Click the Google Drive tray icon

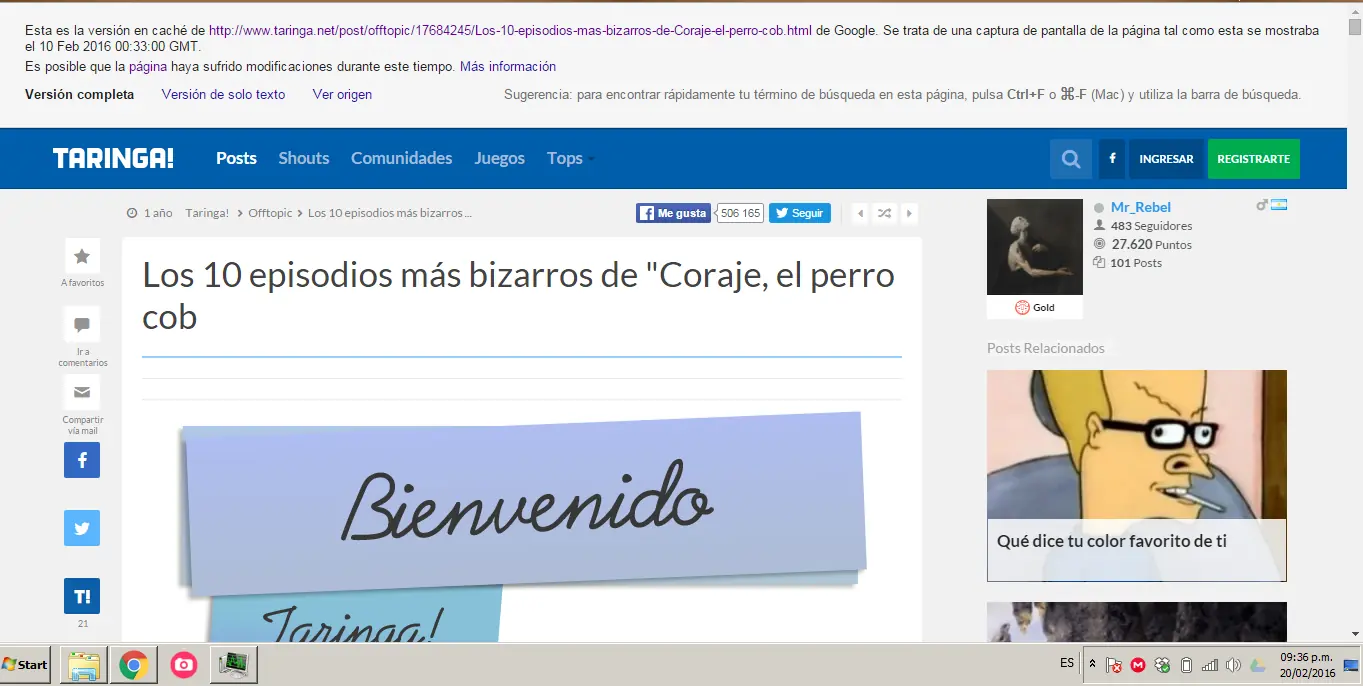coord(1257,664)
